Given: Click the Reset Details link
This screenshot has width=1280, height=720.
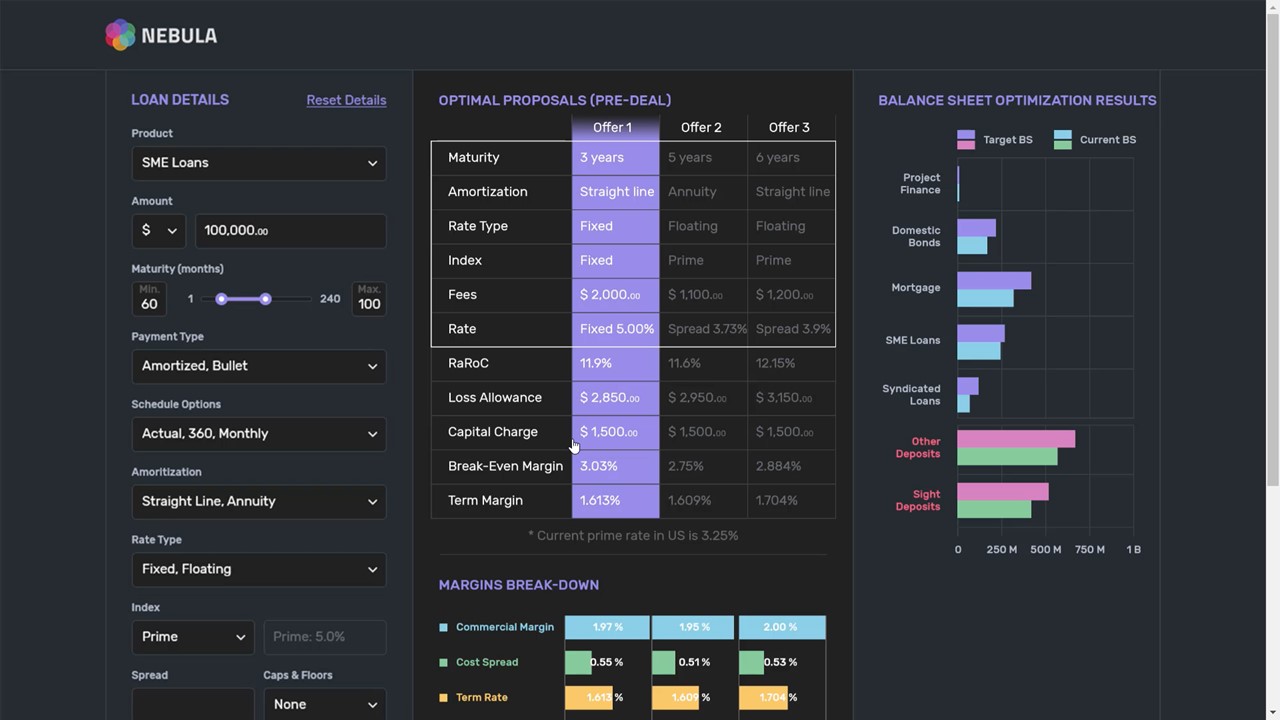Looking at the screenshot, I should [346, 100].
